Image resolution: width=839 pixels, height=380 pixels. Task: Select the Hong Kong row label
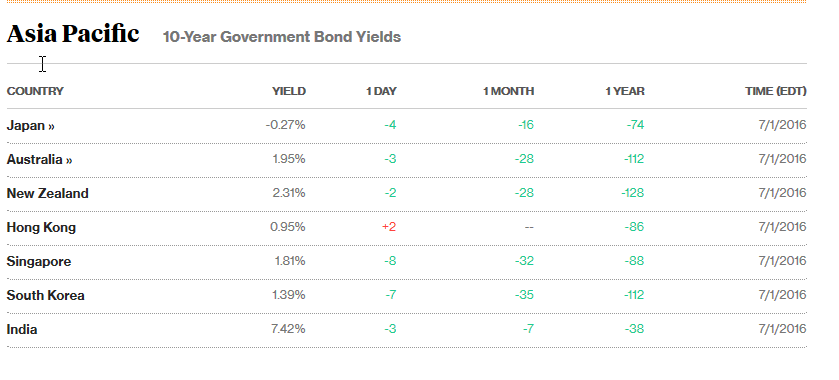coord(41,227)
